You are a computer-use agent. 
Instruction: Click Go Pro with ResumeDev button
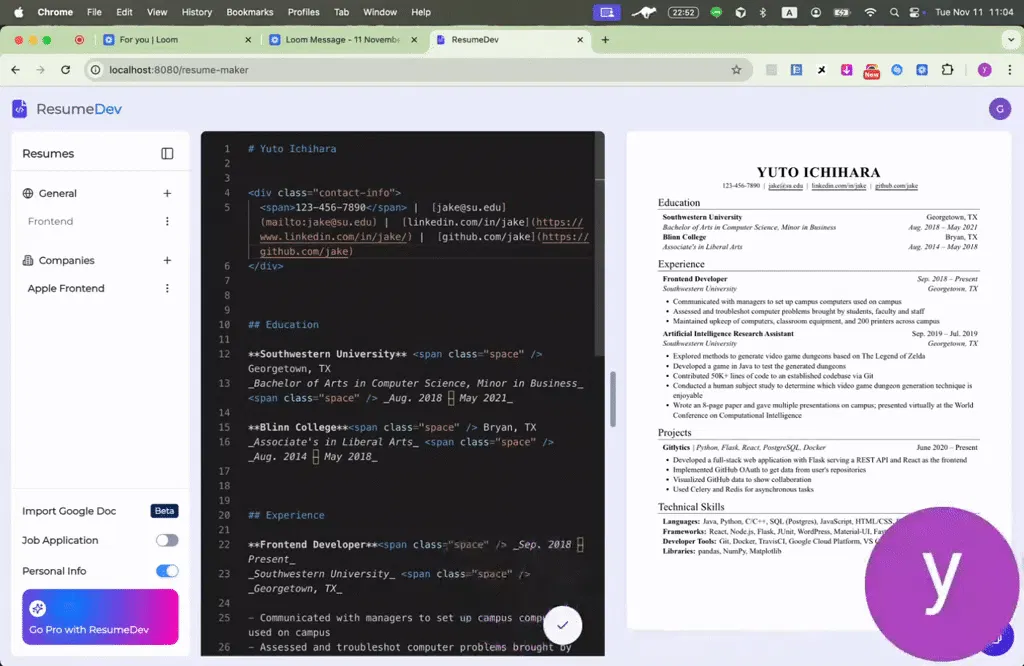point(100,617)
